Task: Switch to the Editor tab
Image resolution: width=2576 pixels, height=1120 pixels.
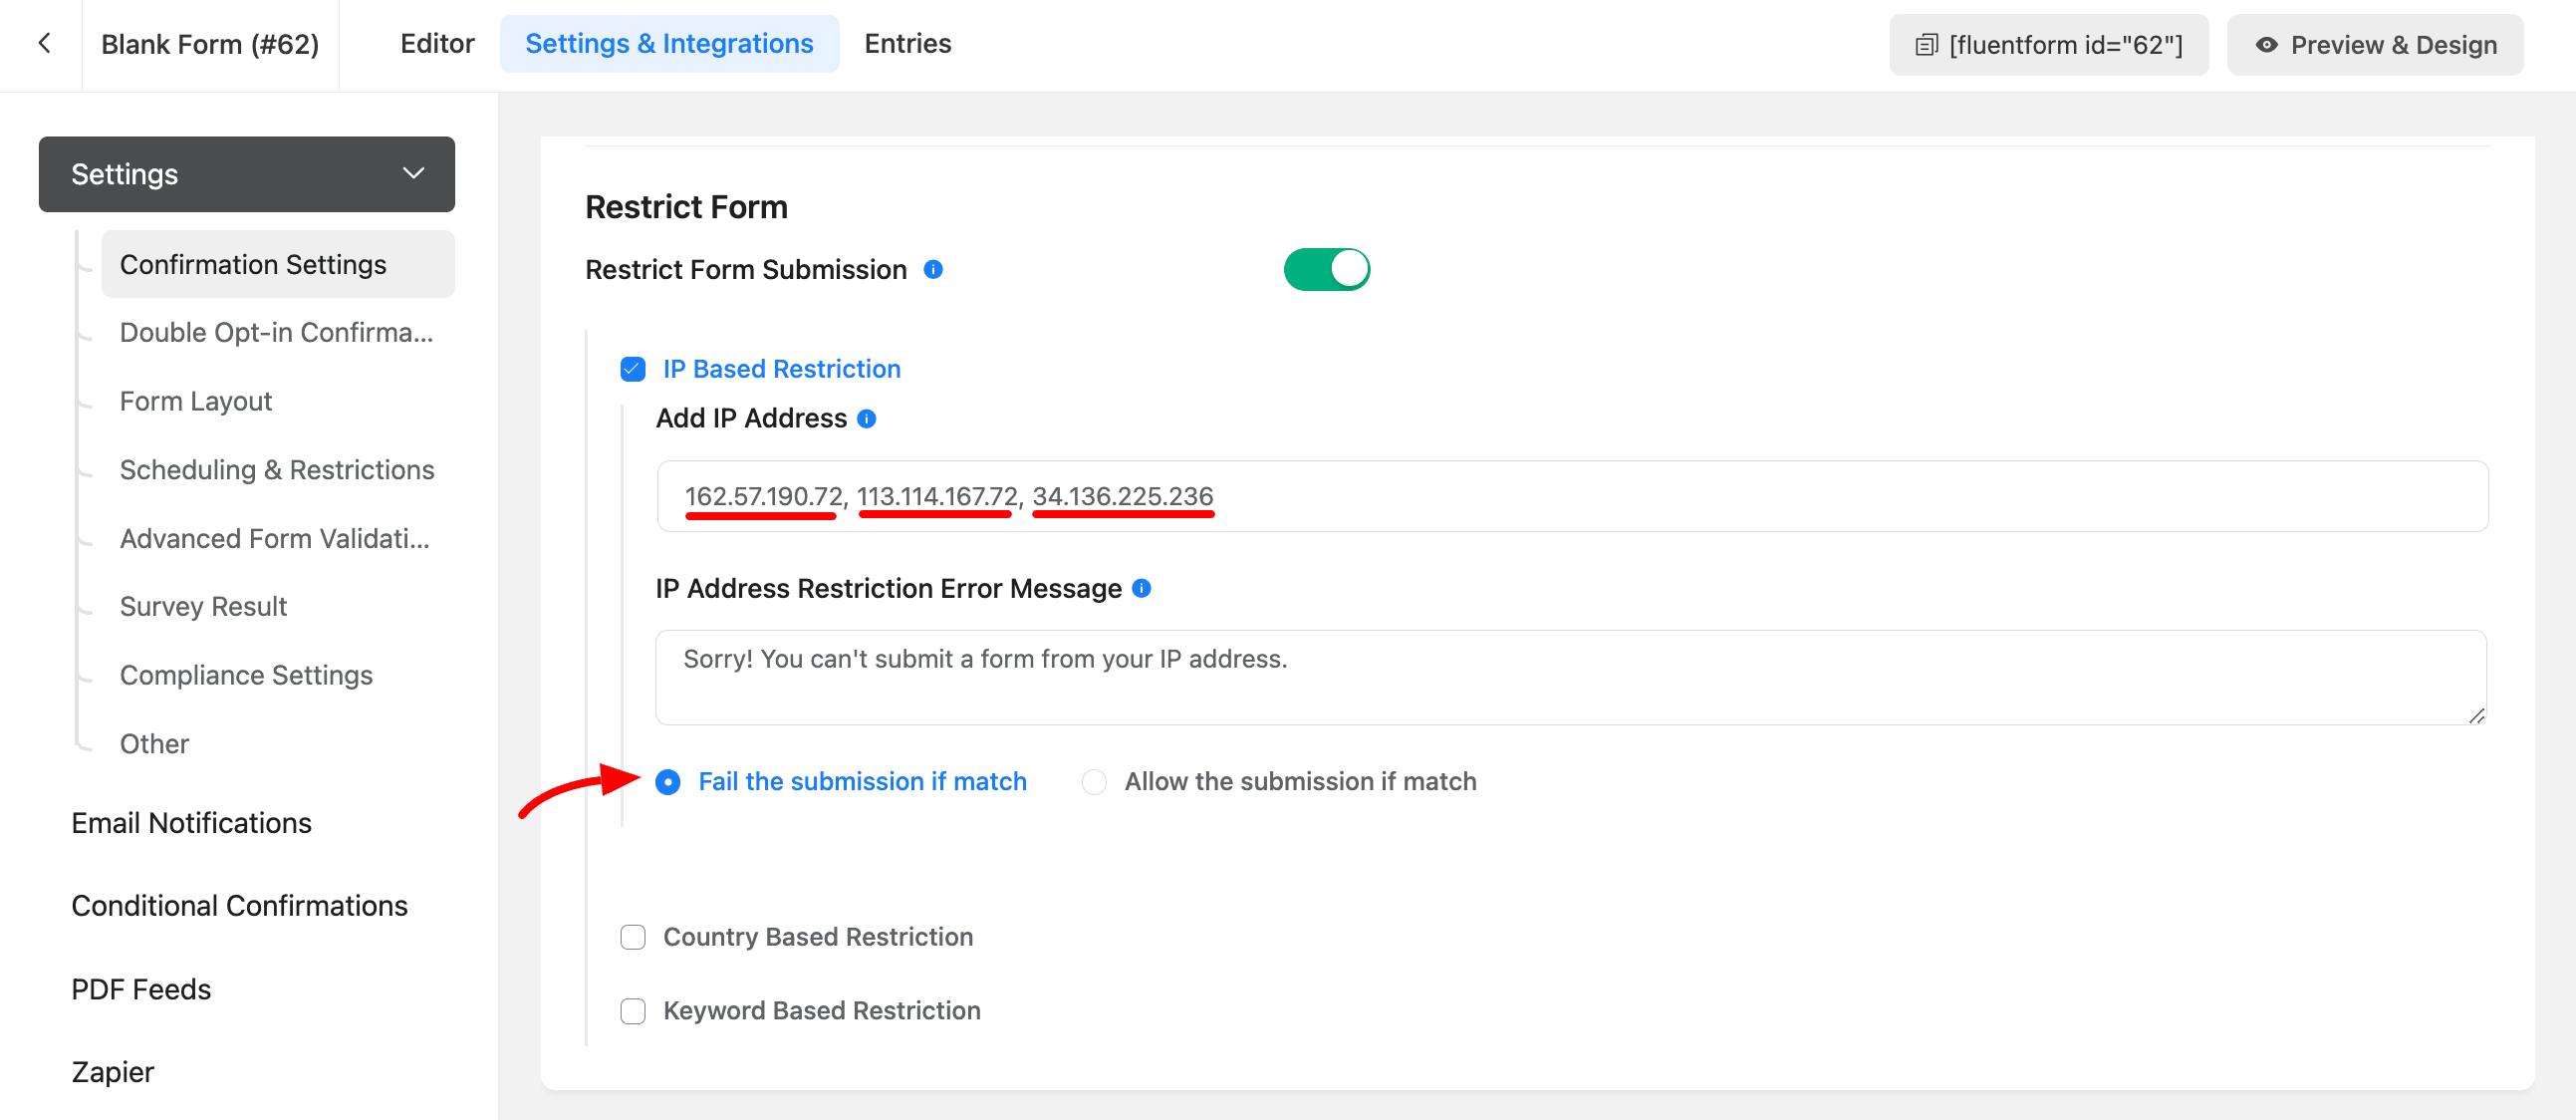Action: (x=437, y=44)
